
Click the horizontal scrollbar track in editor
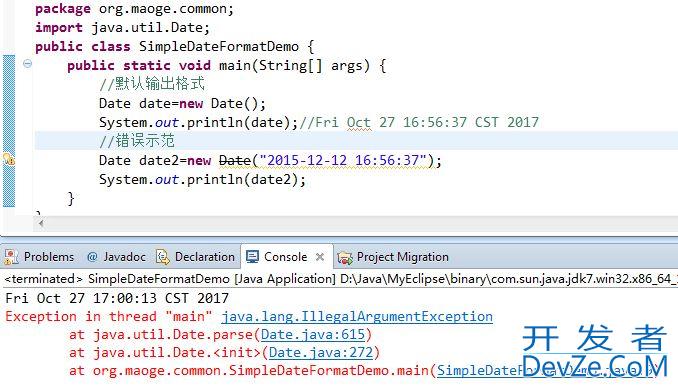[361, 224]
